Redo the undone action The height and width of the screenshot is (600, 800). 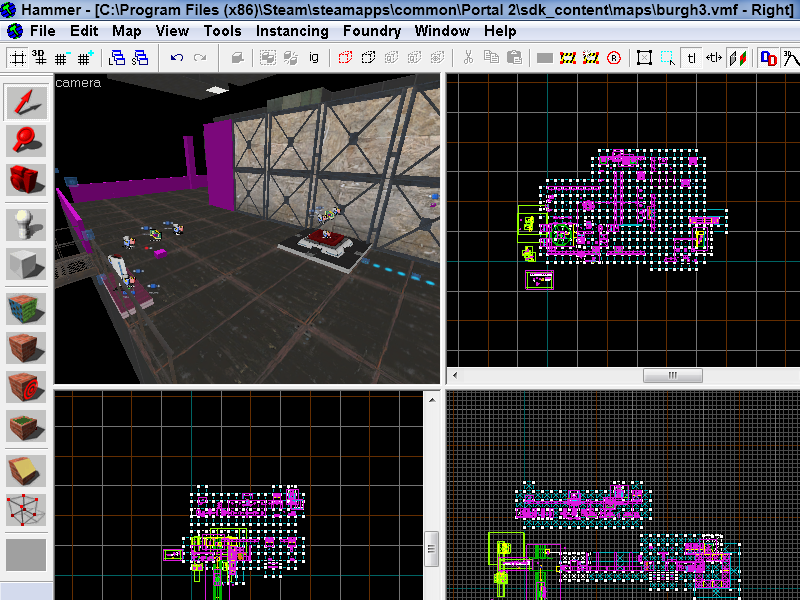pyautogui.click(x=199, y=58)
